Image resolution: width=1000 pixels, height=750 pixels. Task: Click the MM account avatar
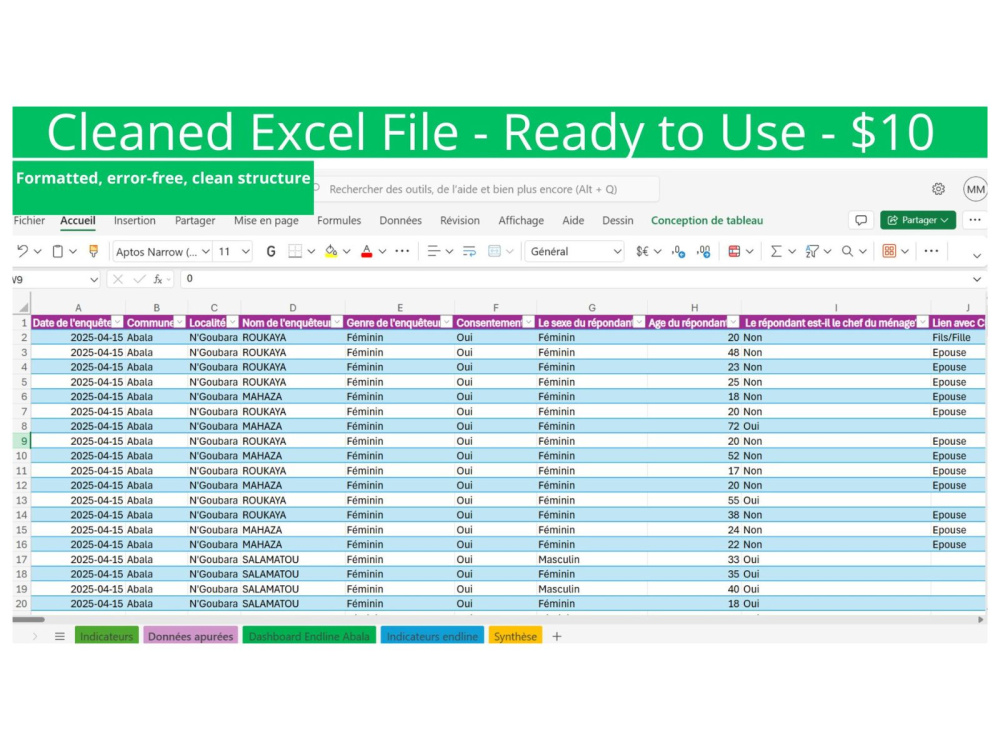[x=975, y=189]
